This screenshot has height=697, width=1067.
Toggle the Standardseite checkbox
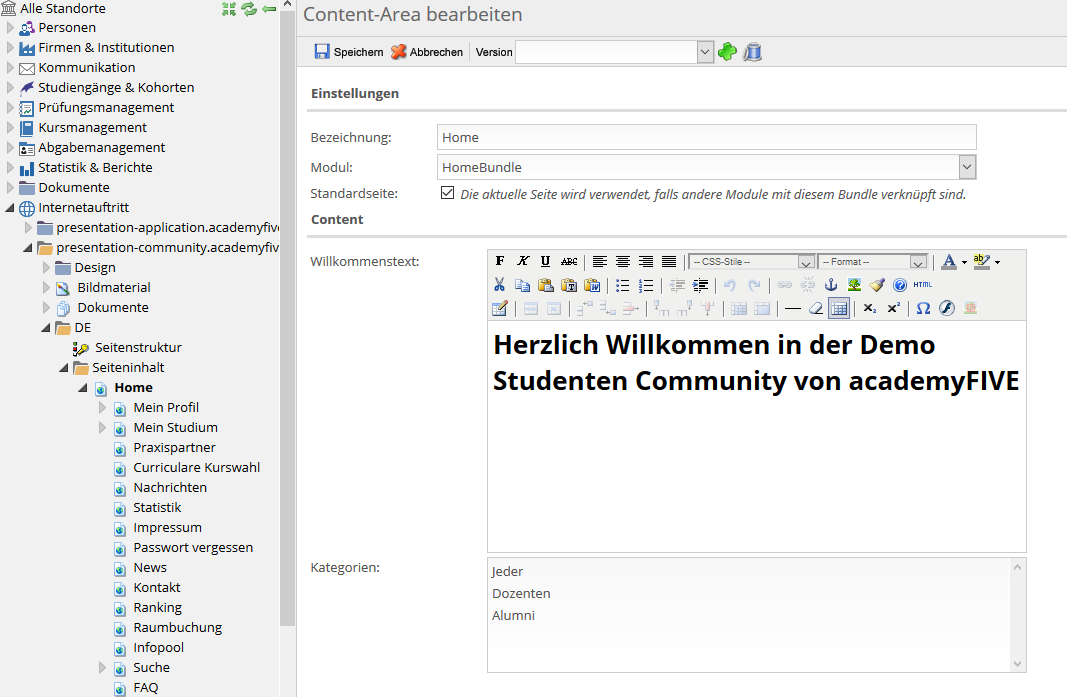point(447,193)
